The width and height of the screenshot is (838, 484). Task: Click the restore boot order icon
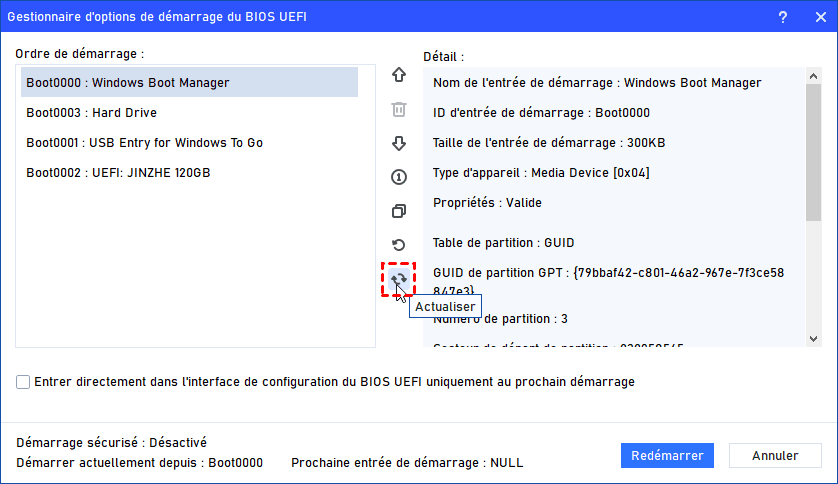click(x=399, y=245)
